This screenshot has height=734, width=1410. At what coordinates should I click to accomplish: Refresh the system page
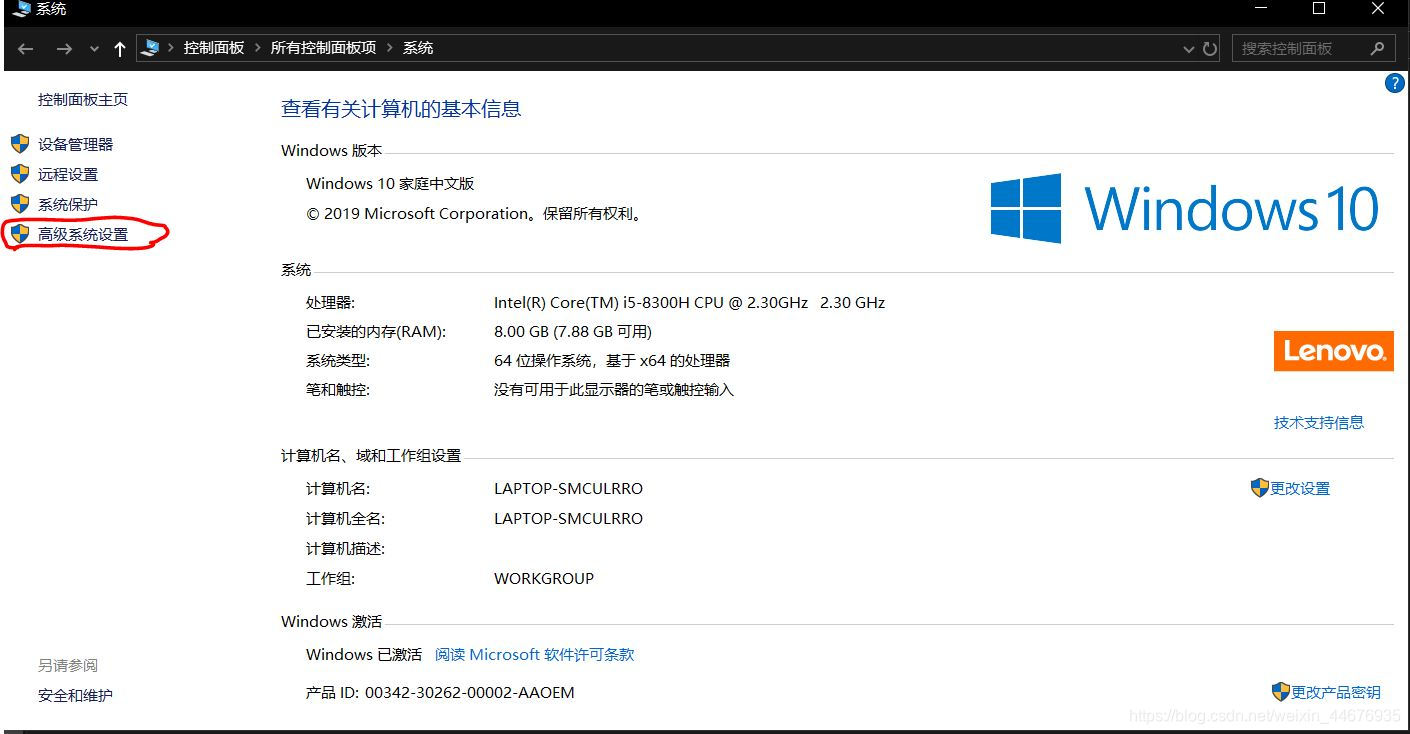click(x=1210, y=48)
